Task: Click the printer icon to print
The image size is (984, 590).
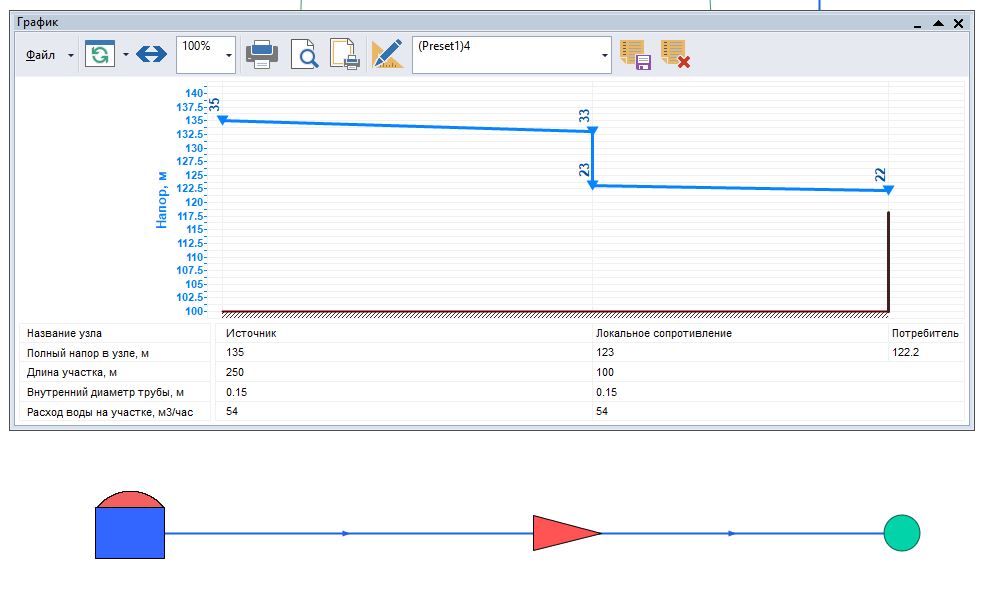Action: 263,55
